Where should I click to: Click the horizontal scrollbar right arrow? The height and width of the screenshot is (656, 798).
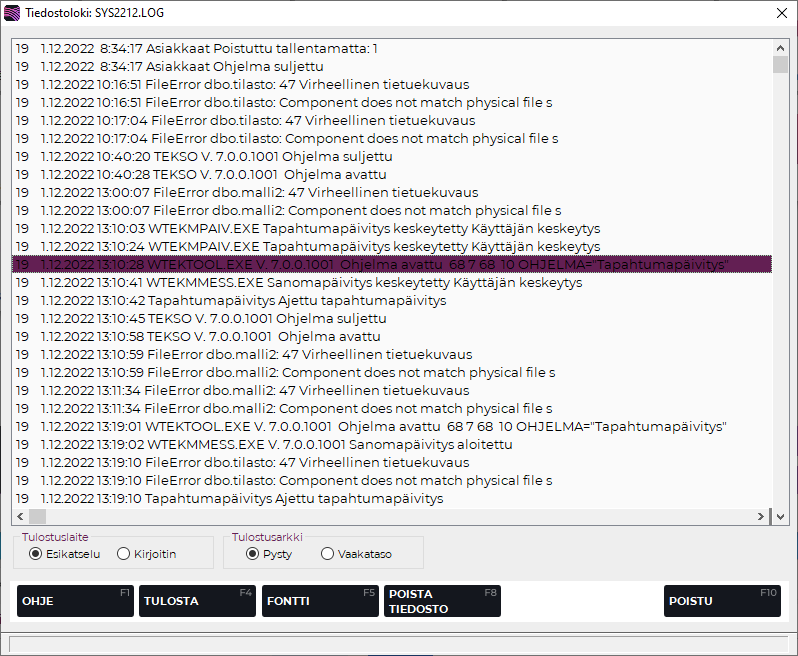coord(765,517)
